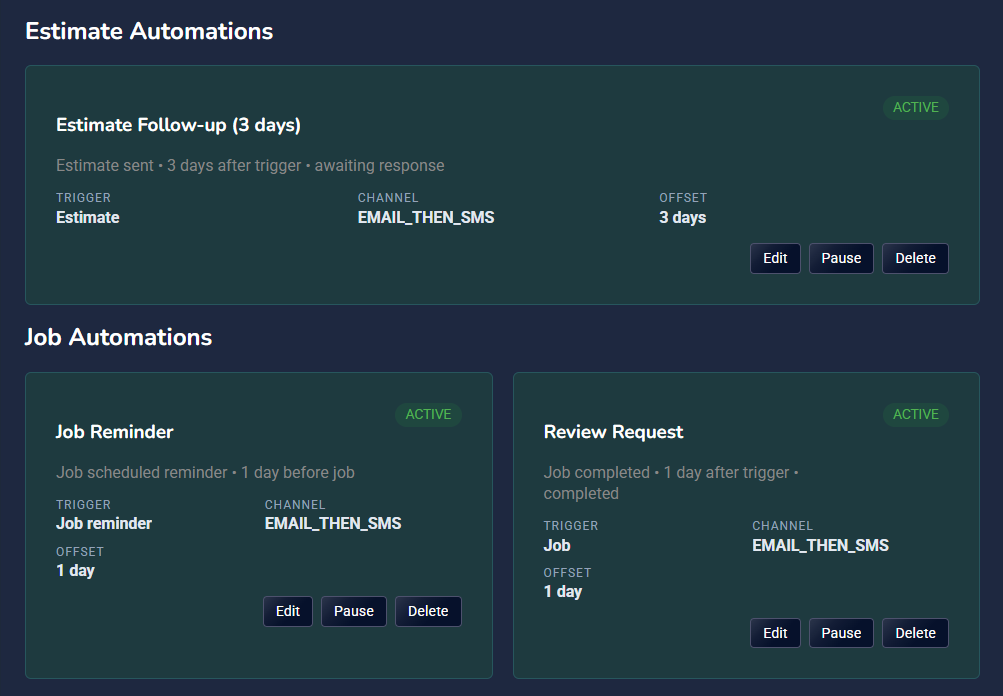
Task: Click description 'Job scheduled reminder • 1 day before job'
Action: click(205, 473)
